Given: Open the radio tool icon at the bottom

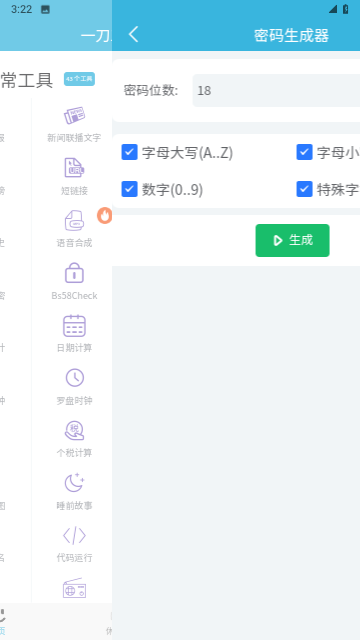Looking at the screenshot, I should tap(74, 589).
